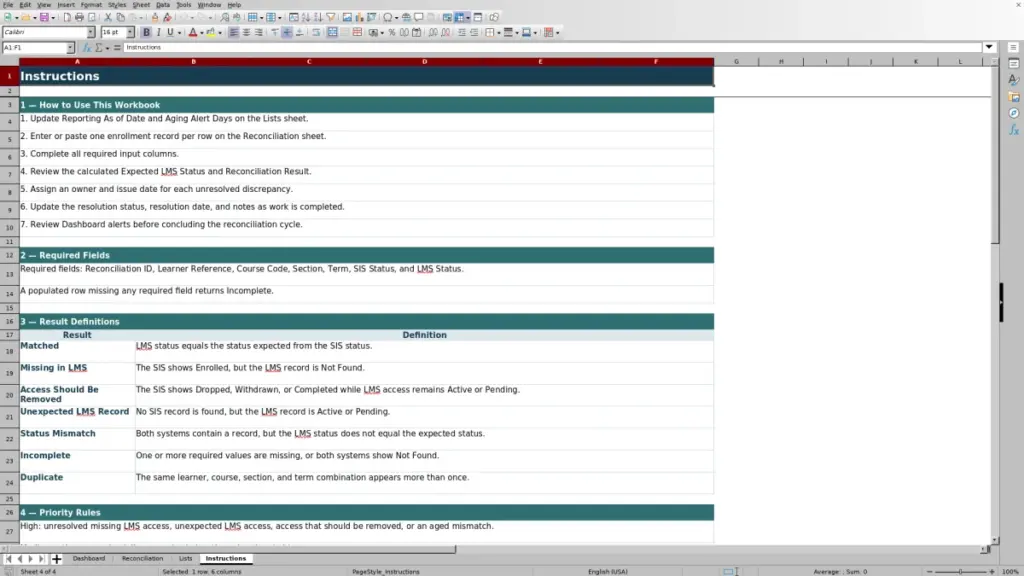Screen dimensions: 1024x576
Task: Open the sidebar Navigator compass icon
Action: click(x=1014, y=113)
